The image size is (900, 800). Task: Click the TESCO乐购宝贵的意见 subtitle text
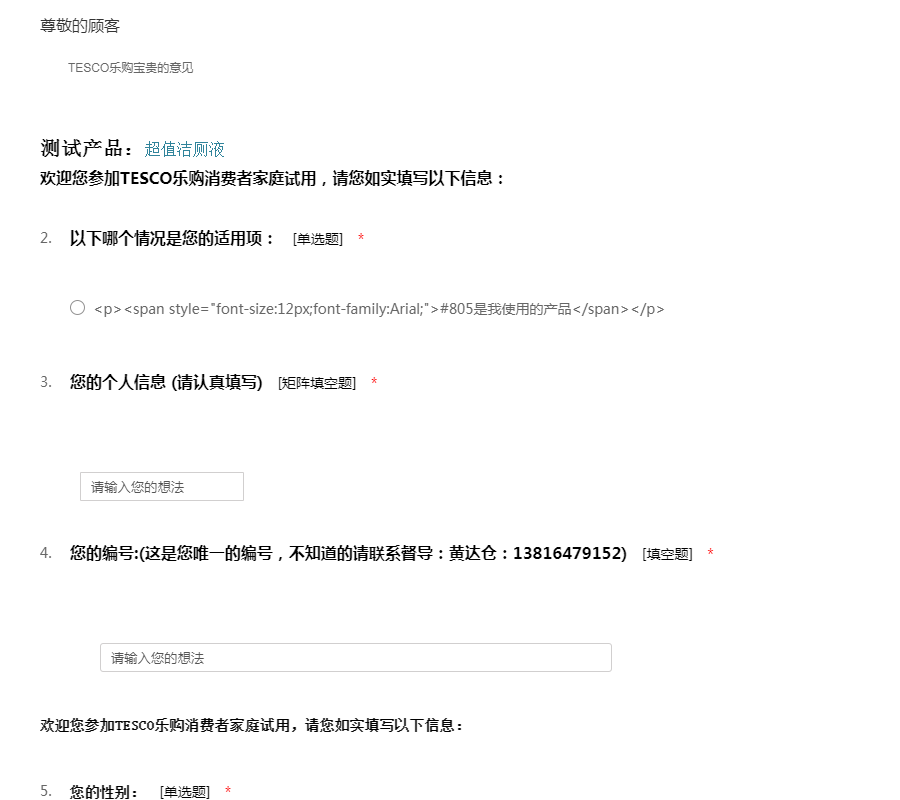coord(130,68)
